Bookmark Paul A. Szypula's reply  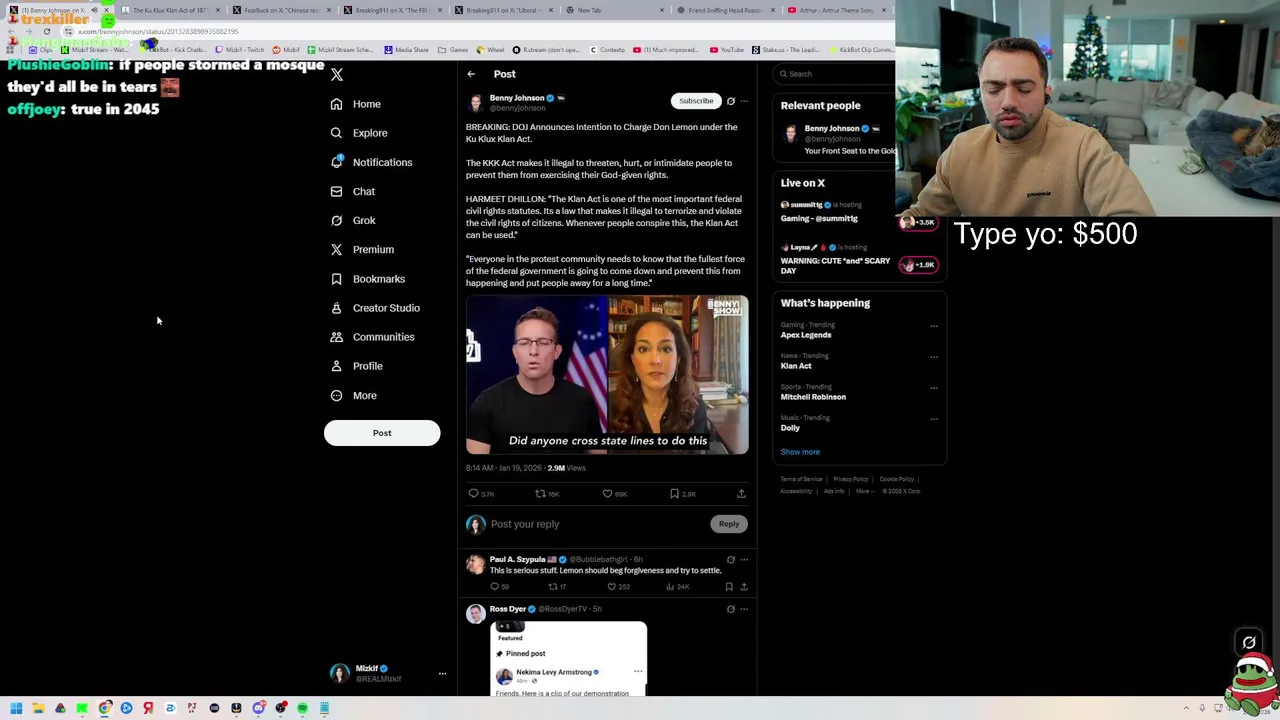(729, 587)
